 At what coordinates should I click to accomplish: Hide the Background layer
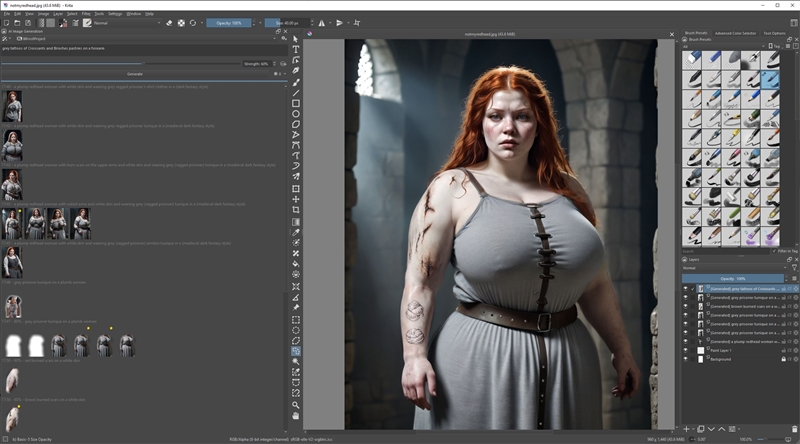(x=686, y=359)
